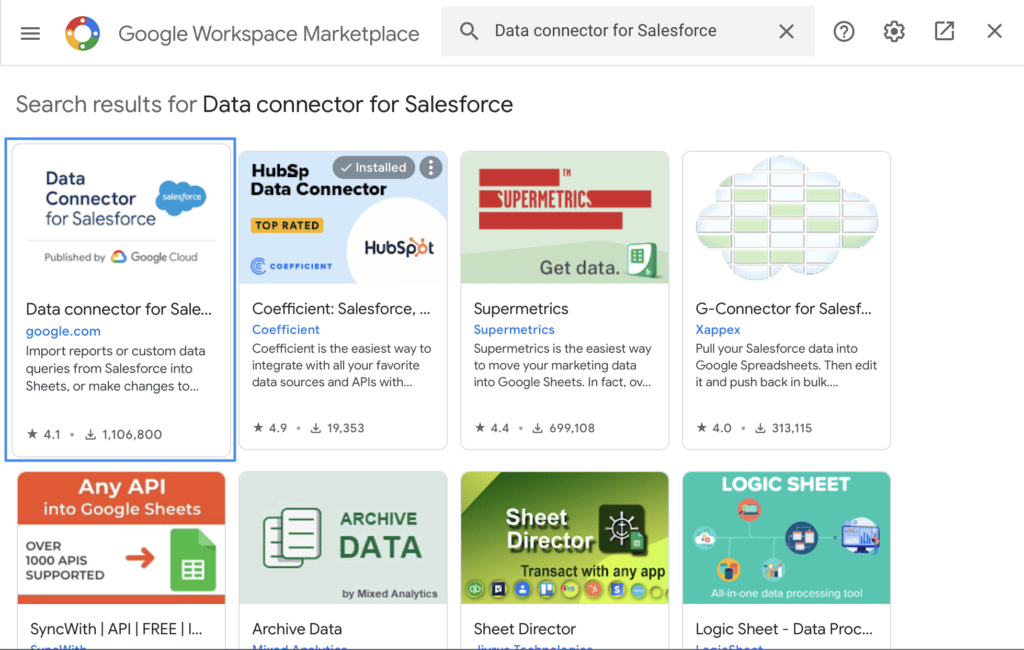Open the HubSpot Data Connector thumbnail
The image size is (1024, 650).
click(x=343, y=218)
